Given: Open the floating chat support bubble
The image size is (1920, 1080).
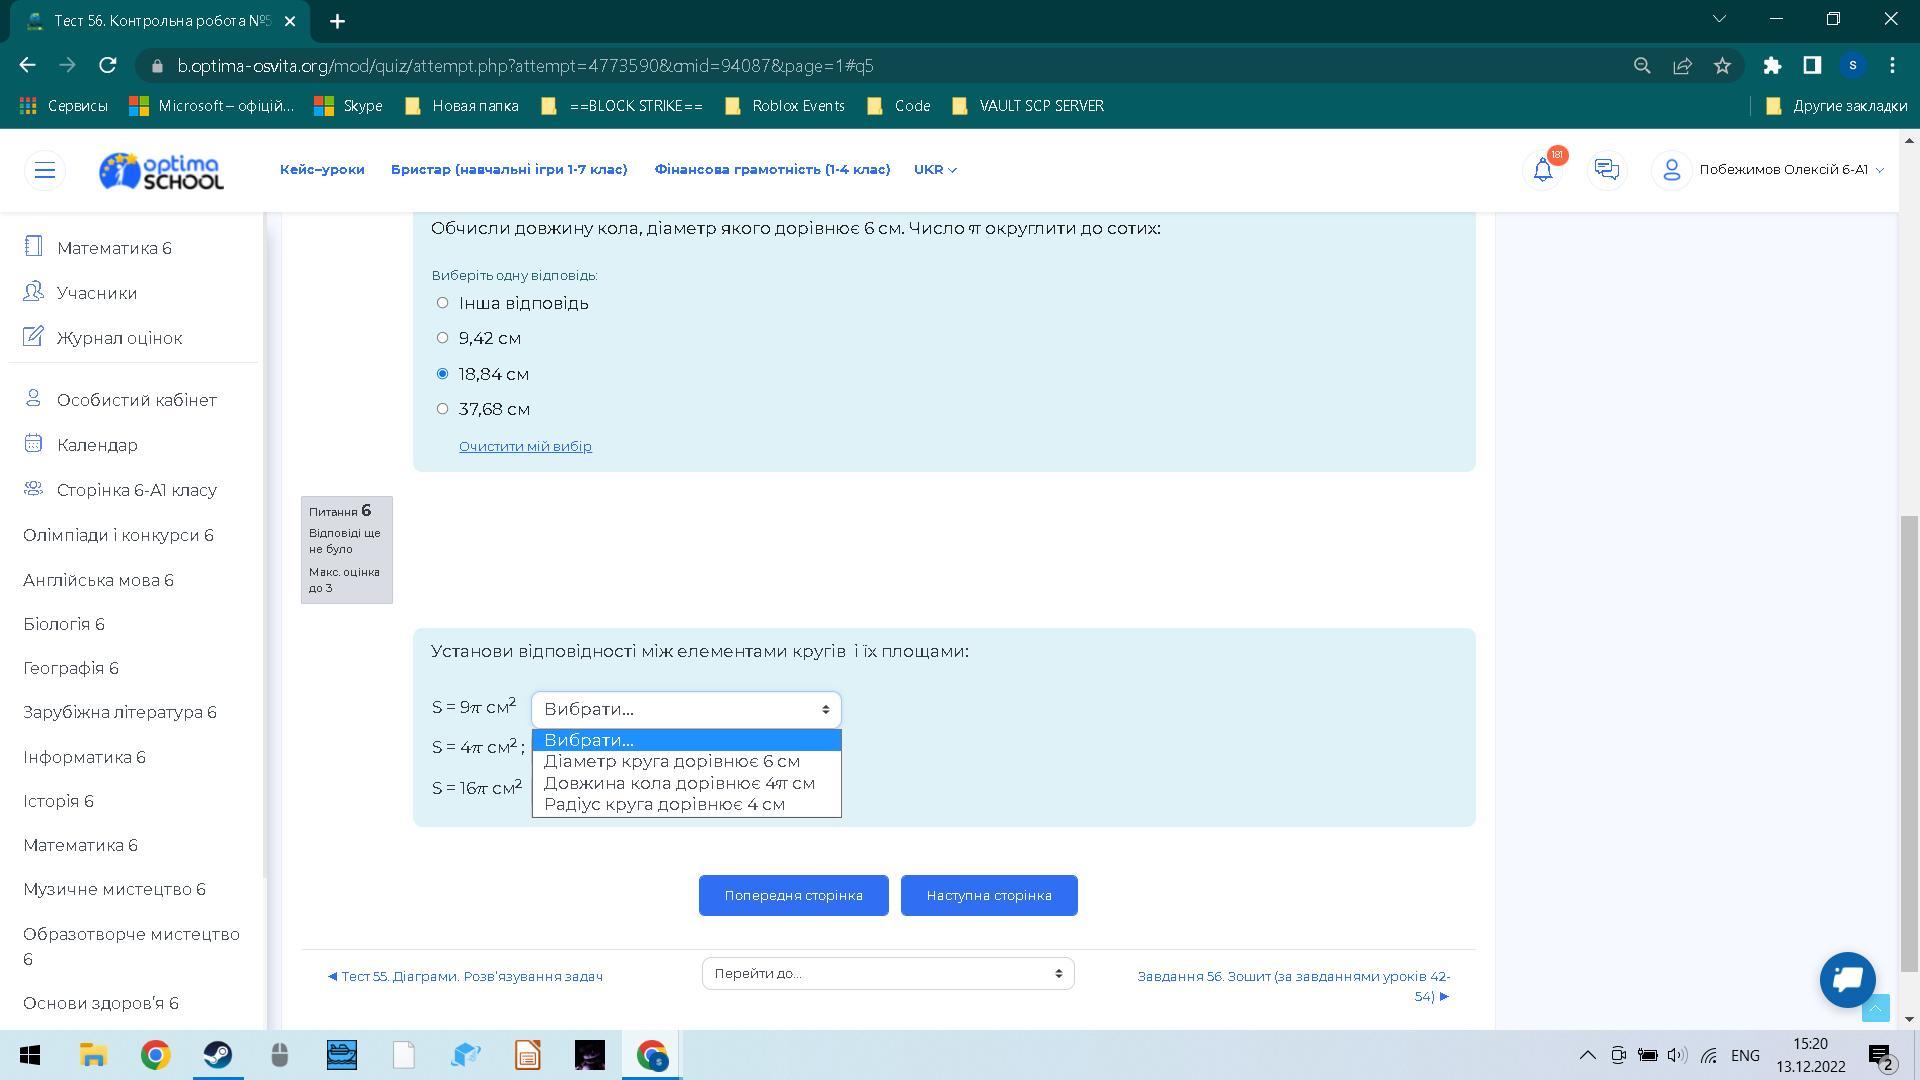Looking at the screenshot, I should pyautogui.click(x=1847, y=980).
